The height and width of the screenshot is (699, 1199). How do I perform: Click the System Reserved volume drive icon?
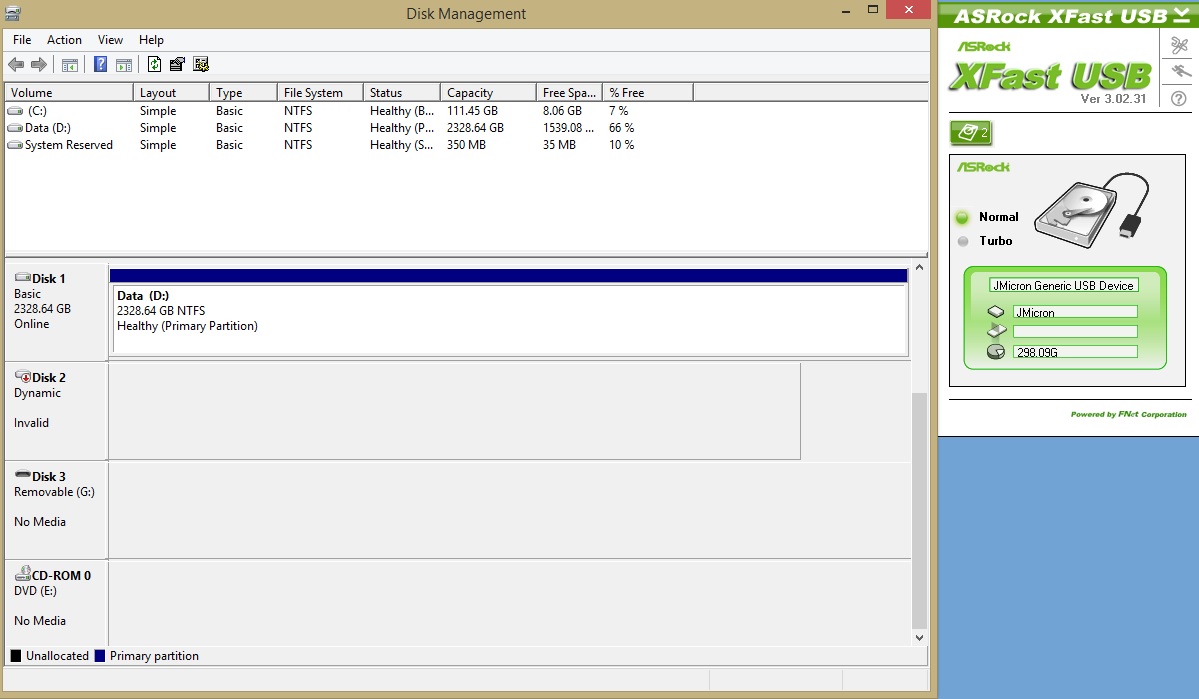(15, 145)
